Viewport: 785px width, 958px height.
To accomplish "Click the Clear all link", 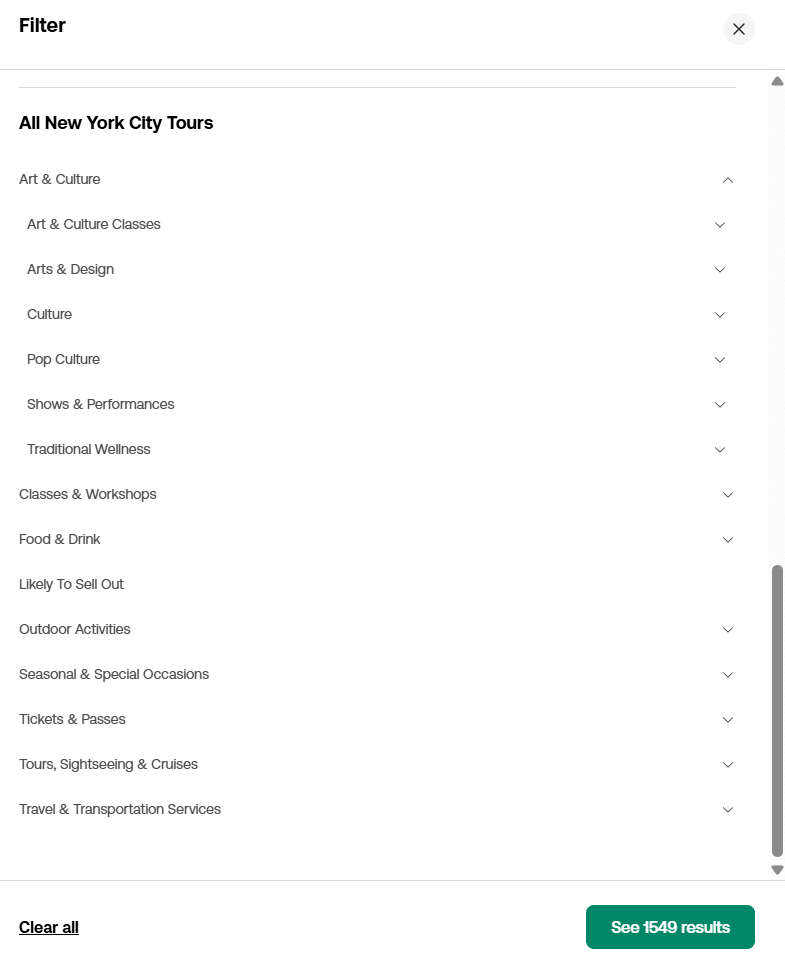I will click(x=49, y=927).
